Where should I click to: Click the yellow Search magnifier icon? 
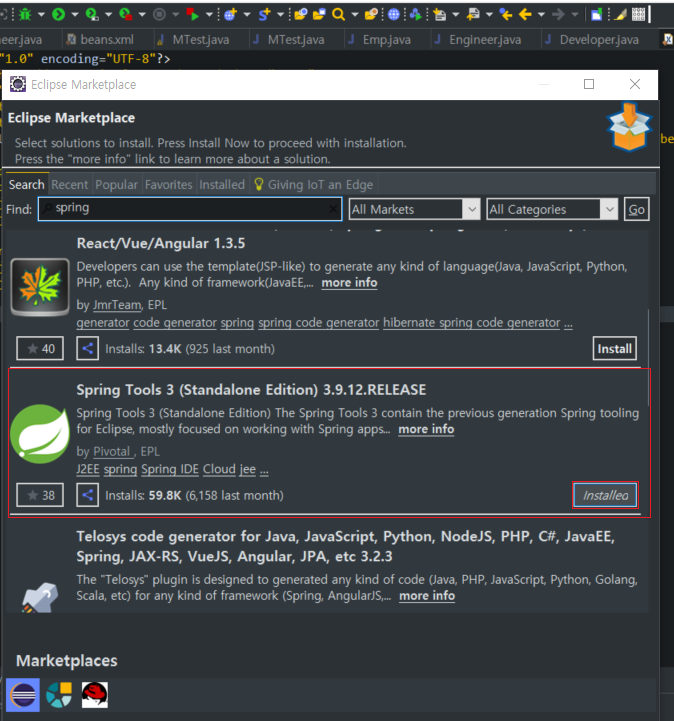click(338, 15)
